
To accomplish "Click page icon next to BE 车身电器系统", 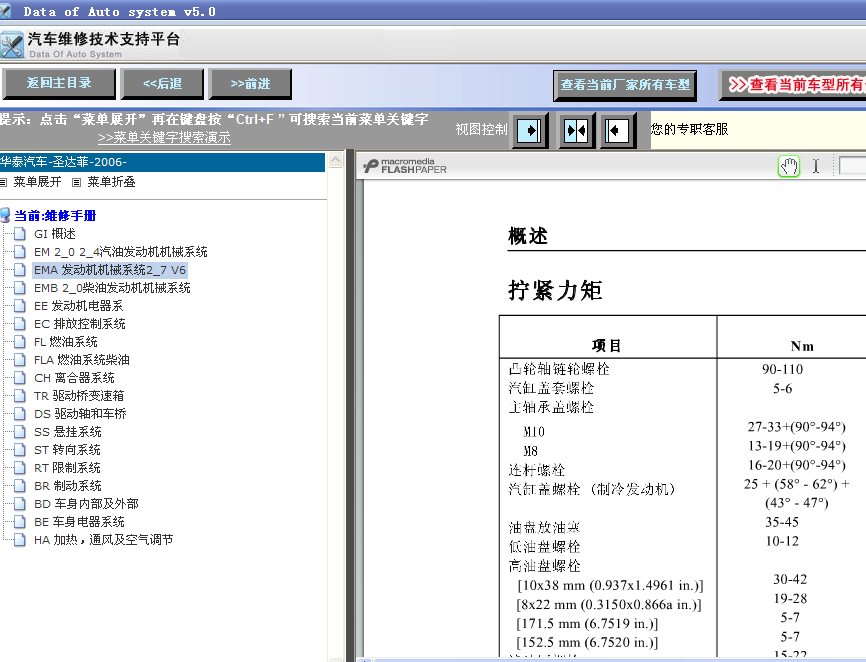I will pos(19,522).
